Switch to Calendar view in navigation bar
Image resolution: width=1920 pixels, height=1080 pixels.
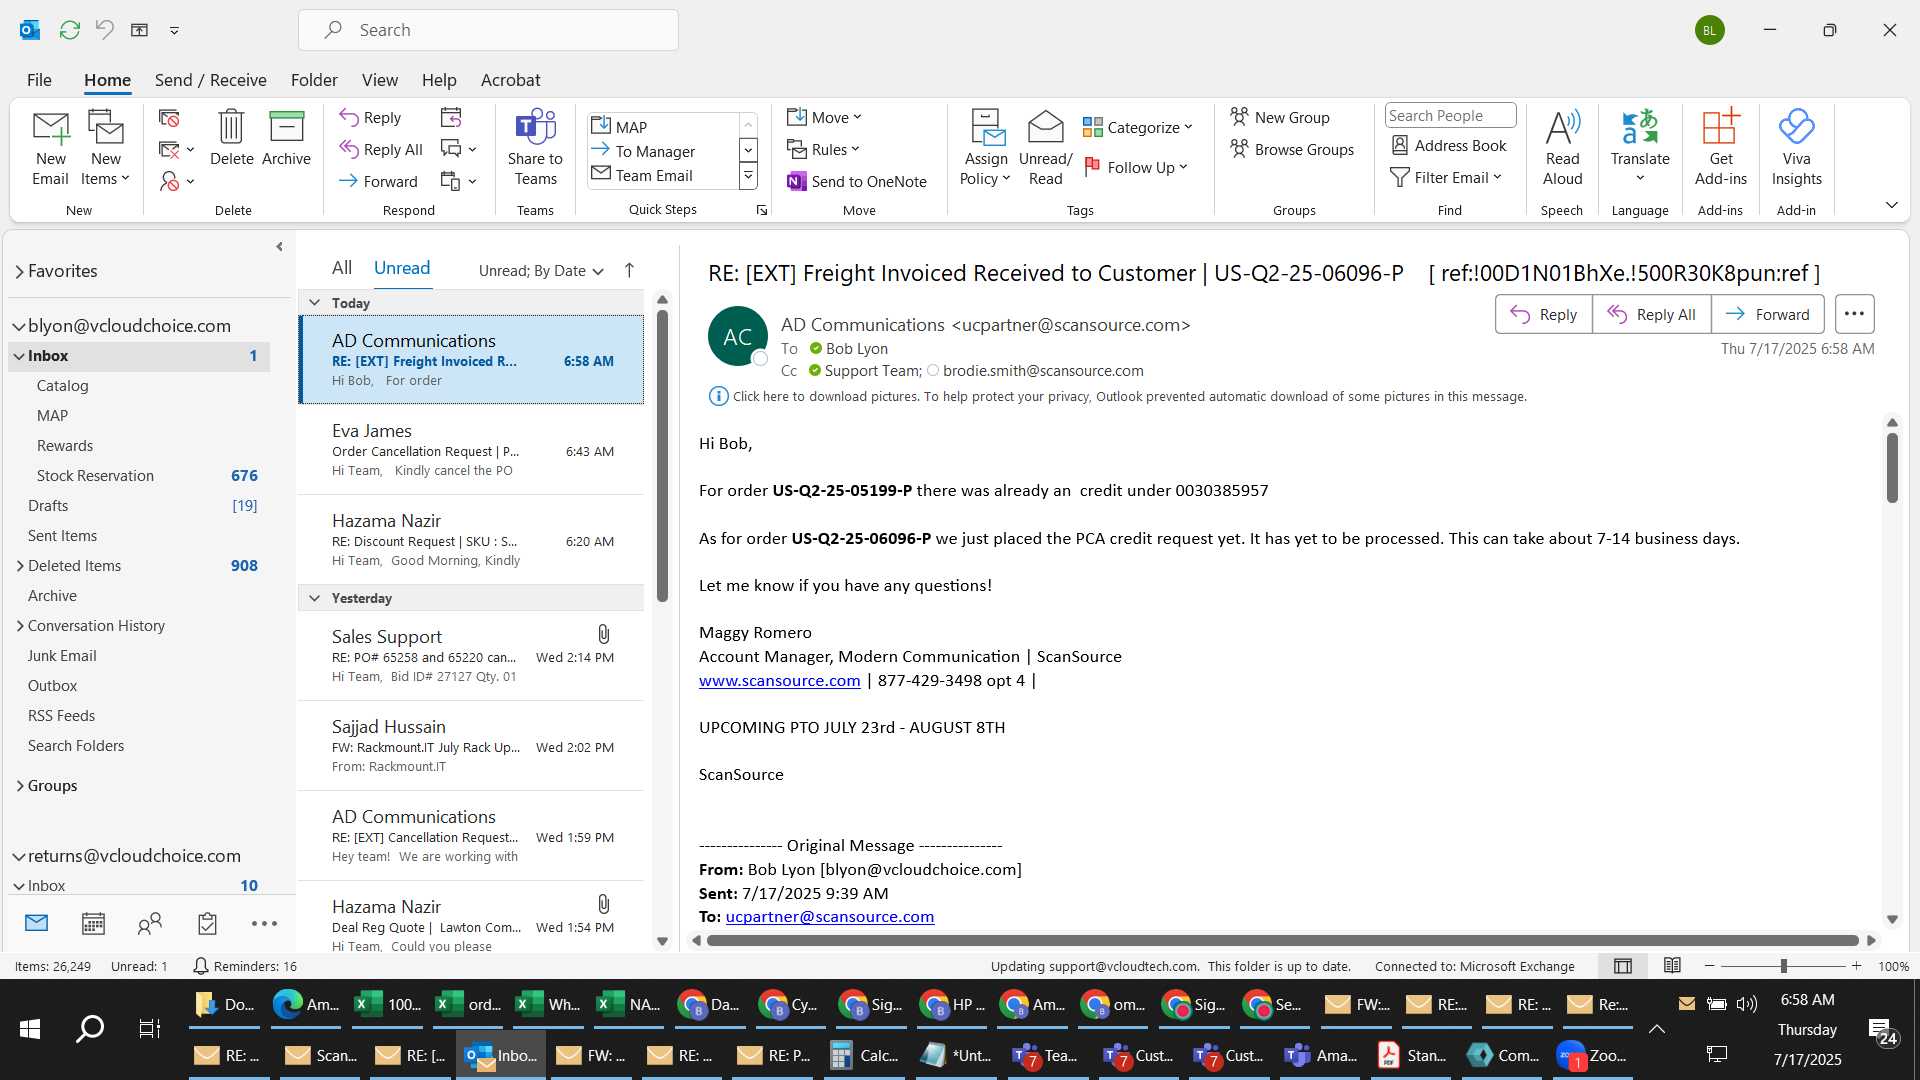coord(93,924)
